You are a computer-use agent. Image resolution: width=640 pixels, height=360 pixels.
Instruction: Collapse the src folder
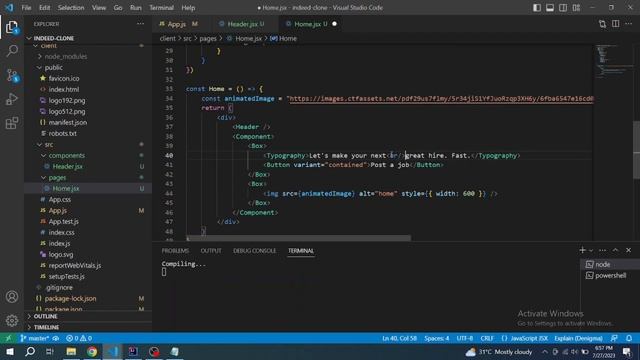(88, 144)
